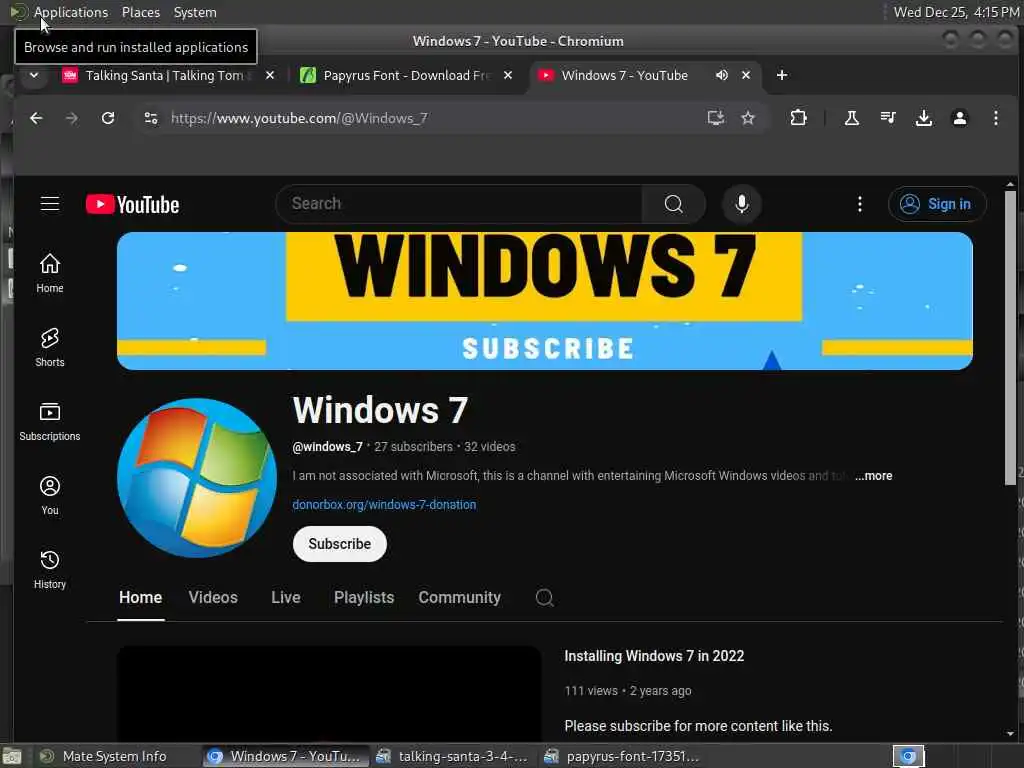Open the System menu
Image resolution: width=1024 pixels, height=768 pixels.
tap(195, 12)
